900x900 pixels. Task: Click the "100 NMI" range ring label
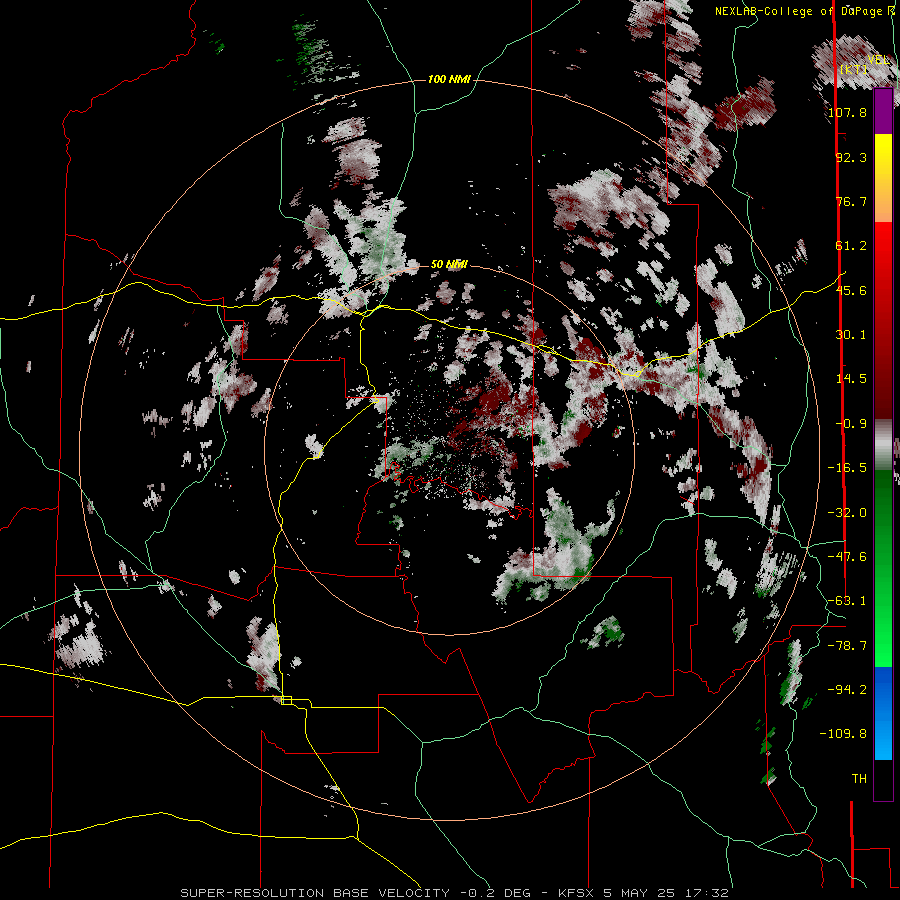point(449,79)
